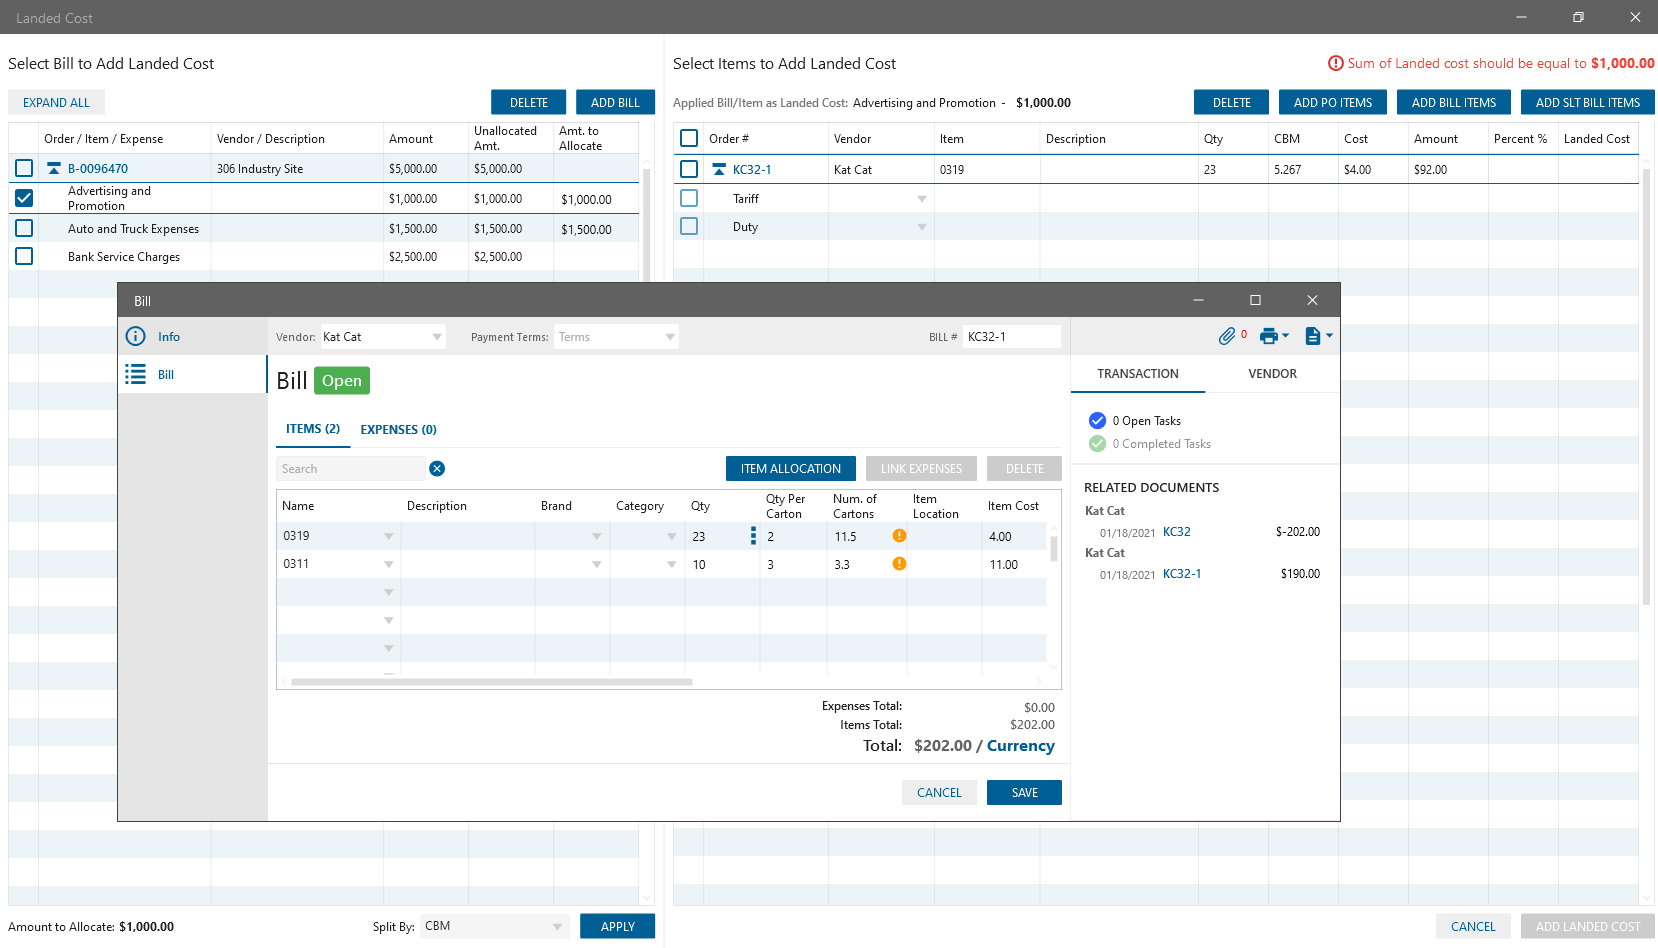Viewport: 1658px width, 948px height.
Task: Open the Vendor Kat Cat dropdown
Action: [x=437, y=337]
